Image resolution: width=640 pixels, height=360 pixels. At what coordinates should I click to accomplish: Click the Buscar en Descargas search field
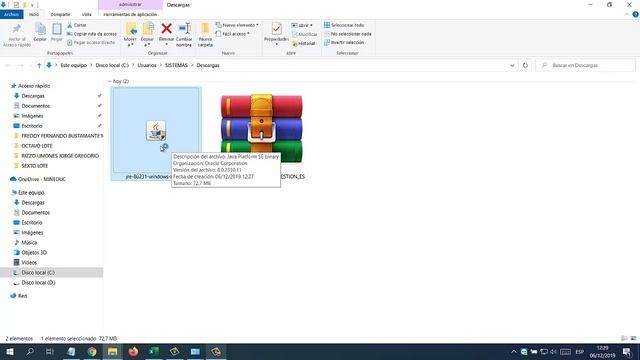[x=586, y=65]
